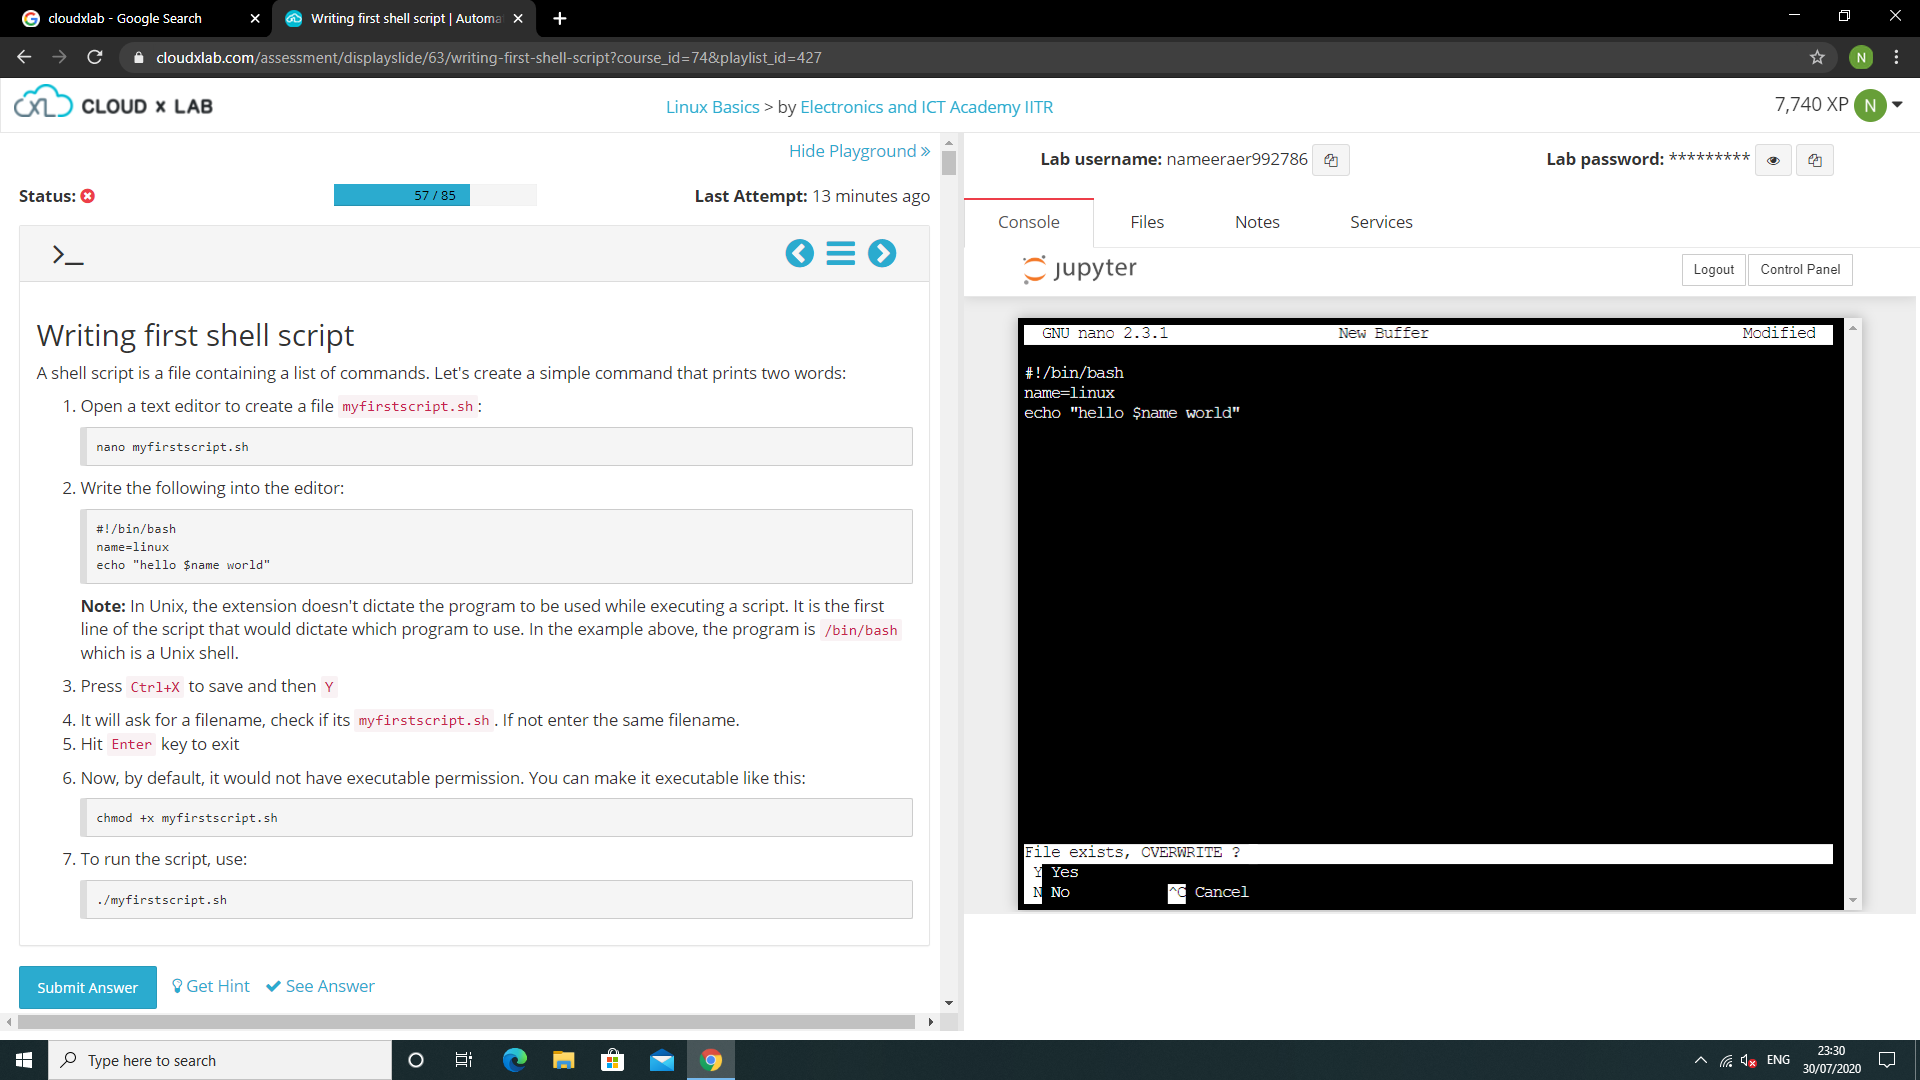Click the 57 / 85 progress bar
The height and width of the screenshot is (1080, 1920).
[435, 195]
